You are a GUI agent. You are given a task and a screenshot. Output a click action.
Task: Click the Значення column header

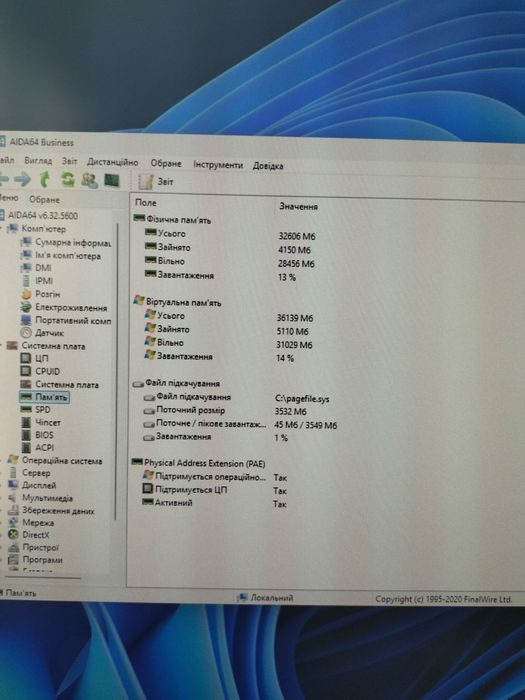coord(298,207)
